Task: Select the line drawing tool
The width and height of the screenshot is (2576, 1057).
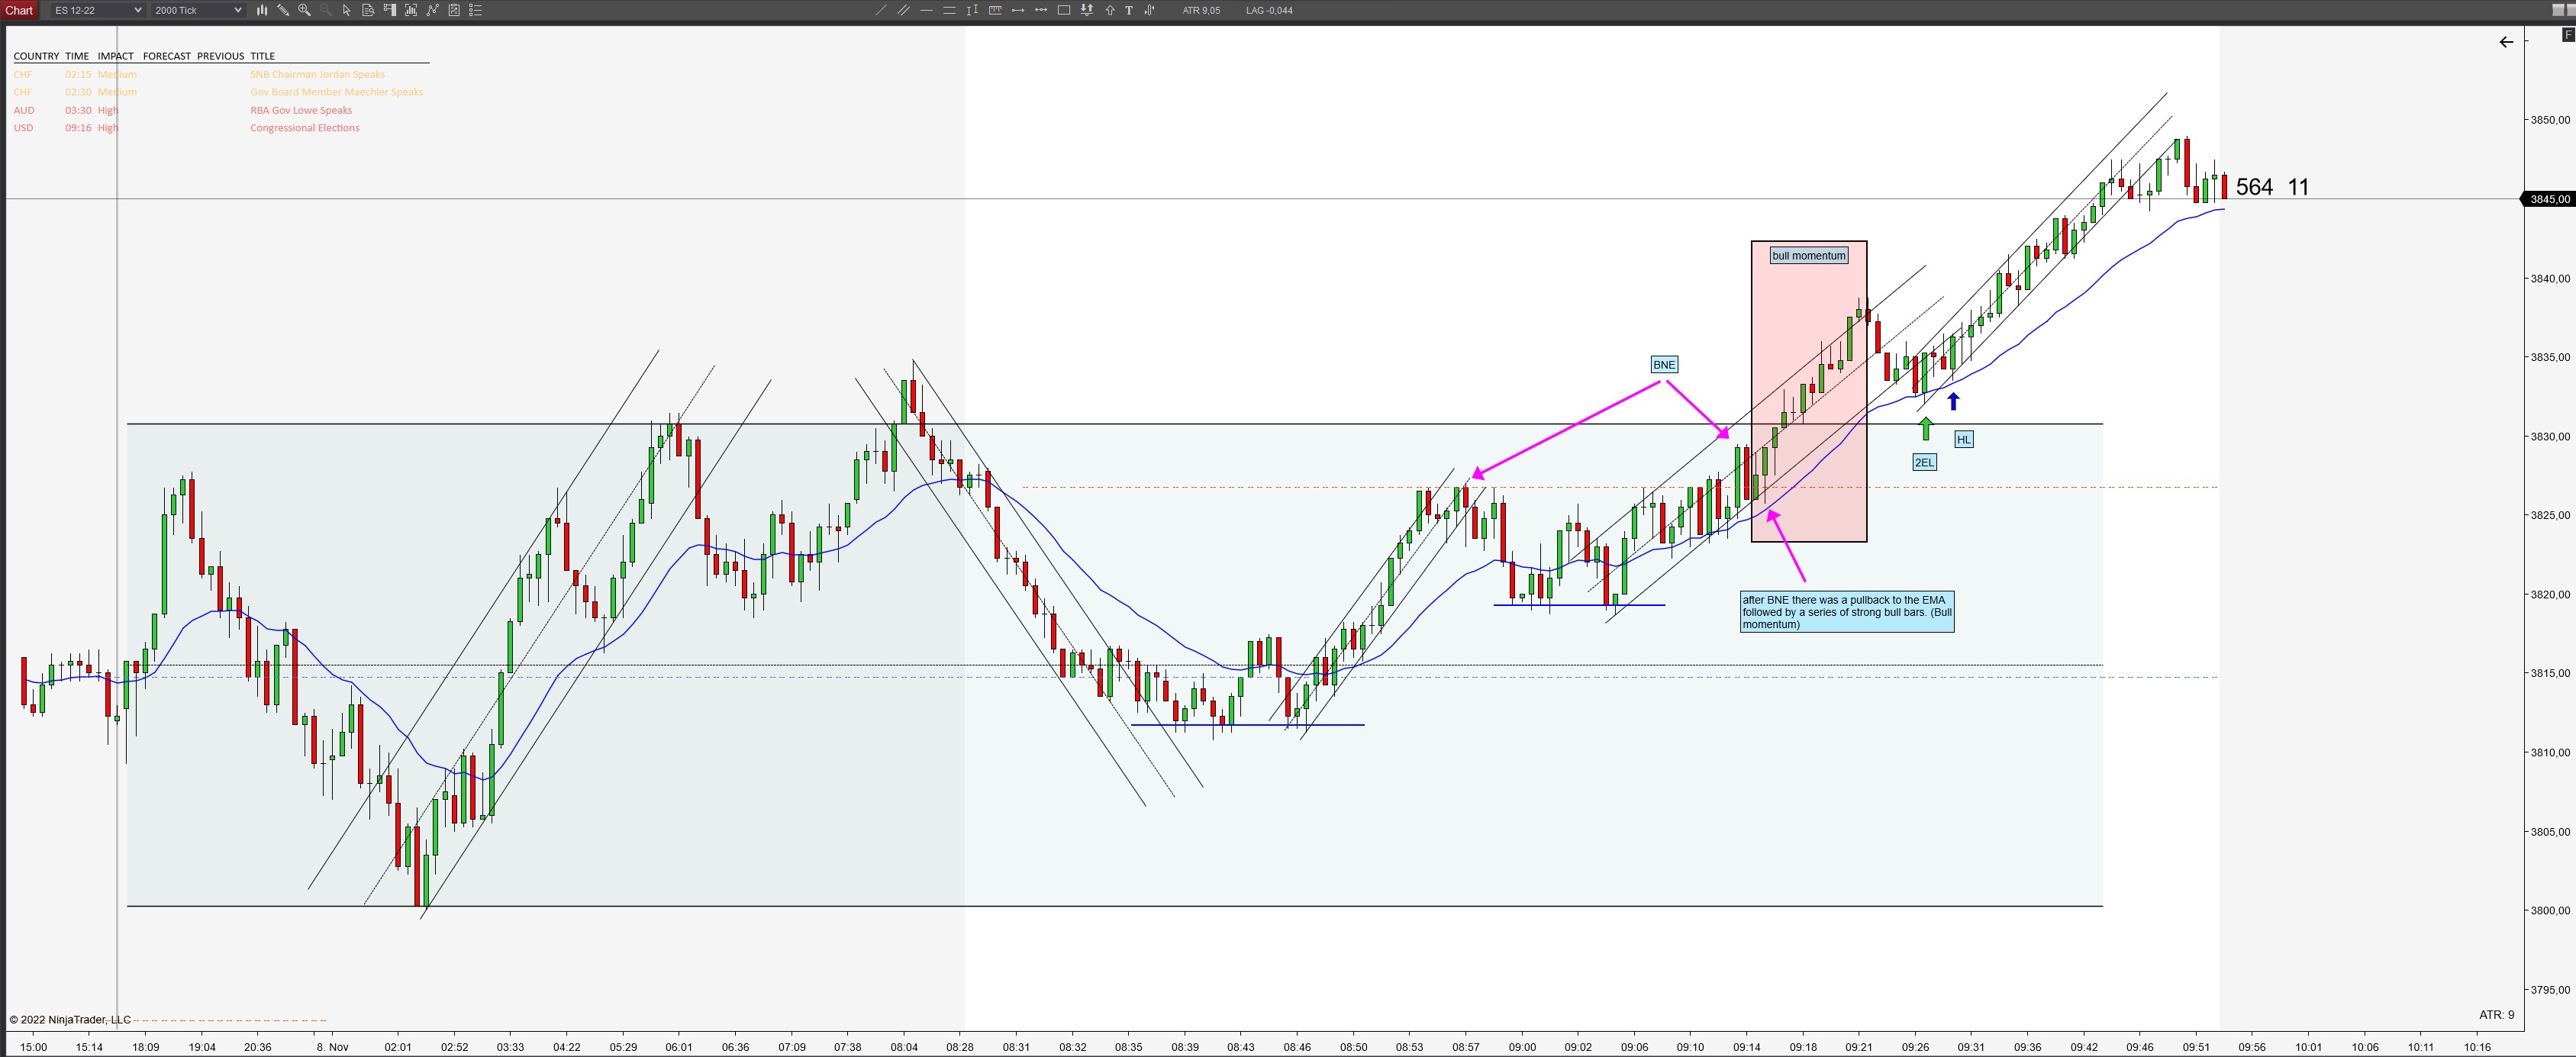Action: point(881,10)
